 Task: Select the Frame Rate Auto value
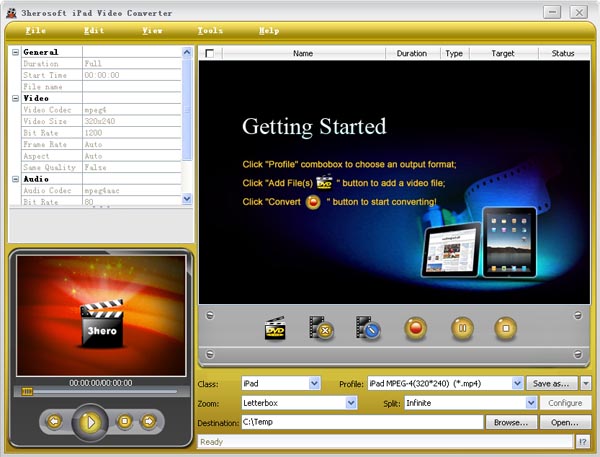(x=132, y=144)
